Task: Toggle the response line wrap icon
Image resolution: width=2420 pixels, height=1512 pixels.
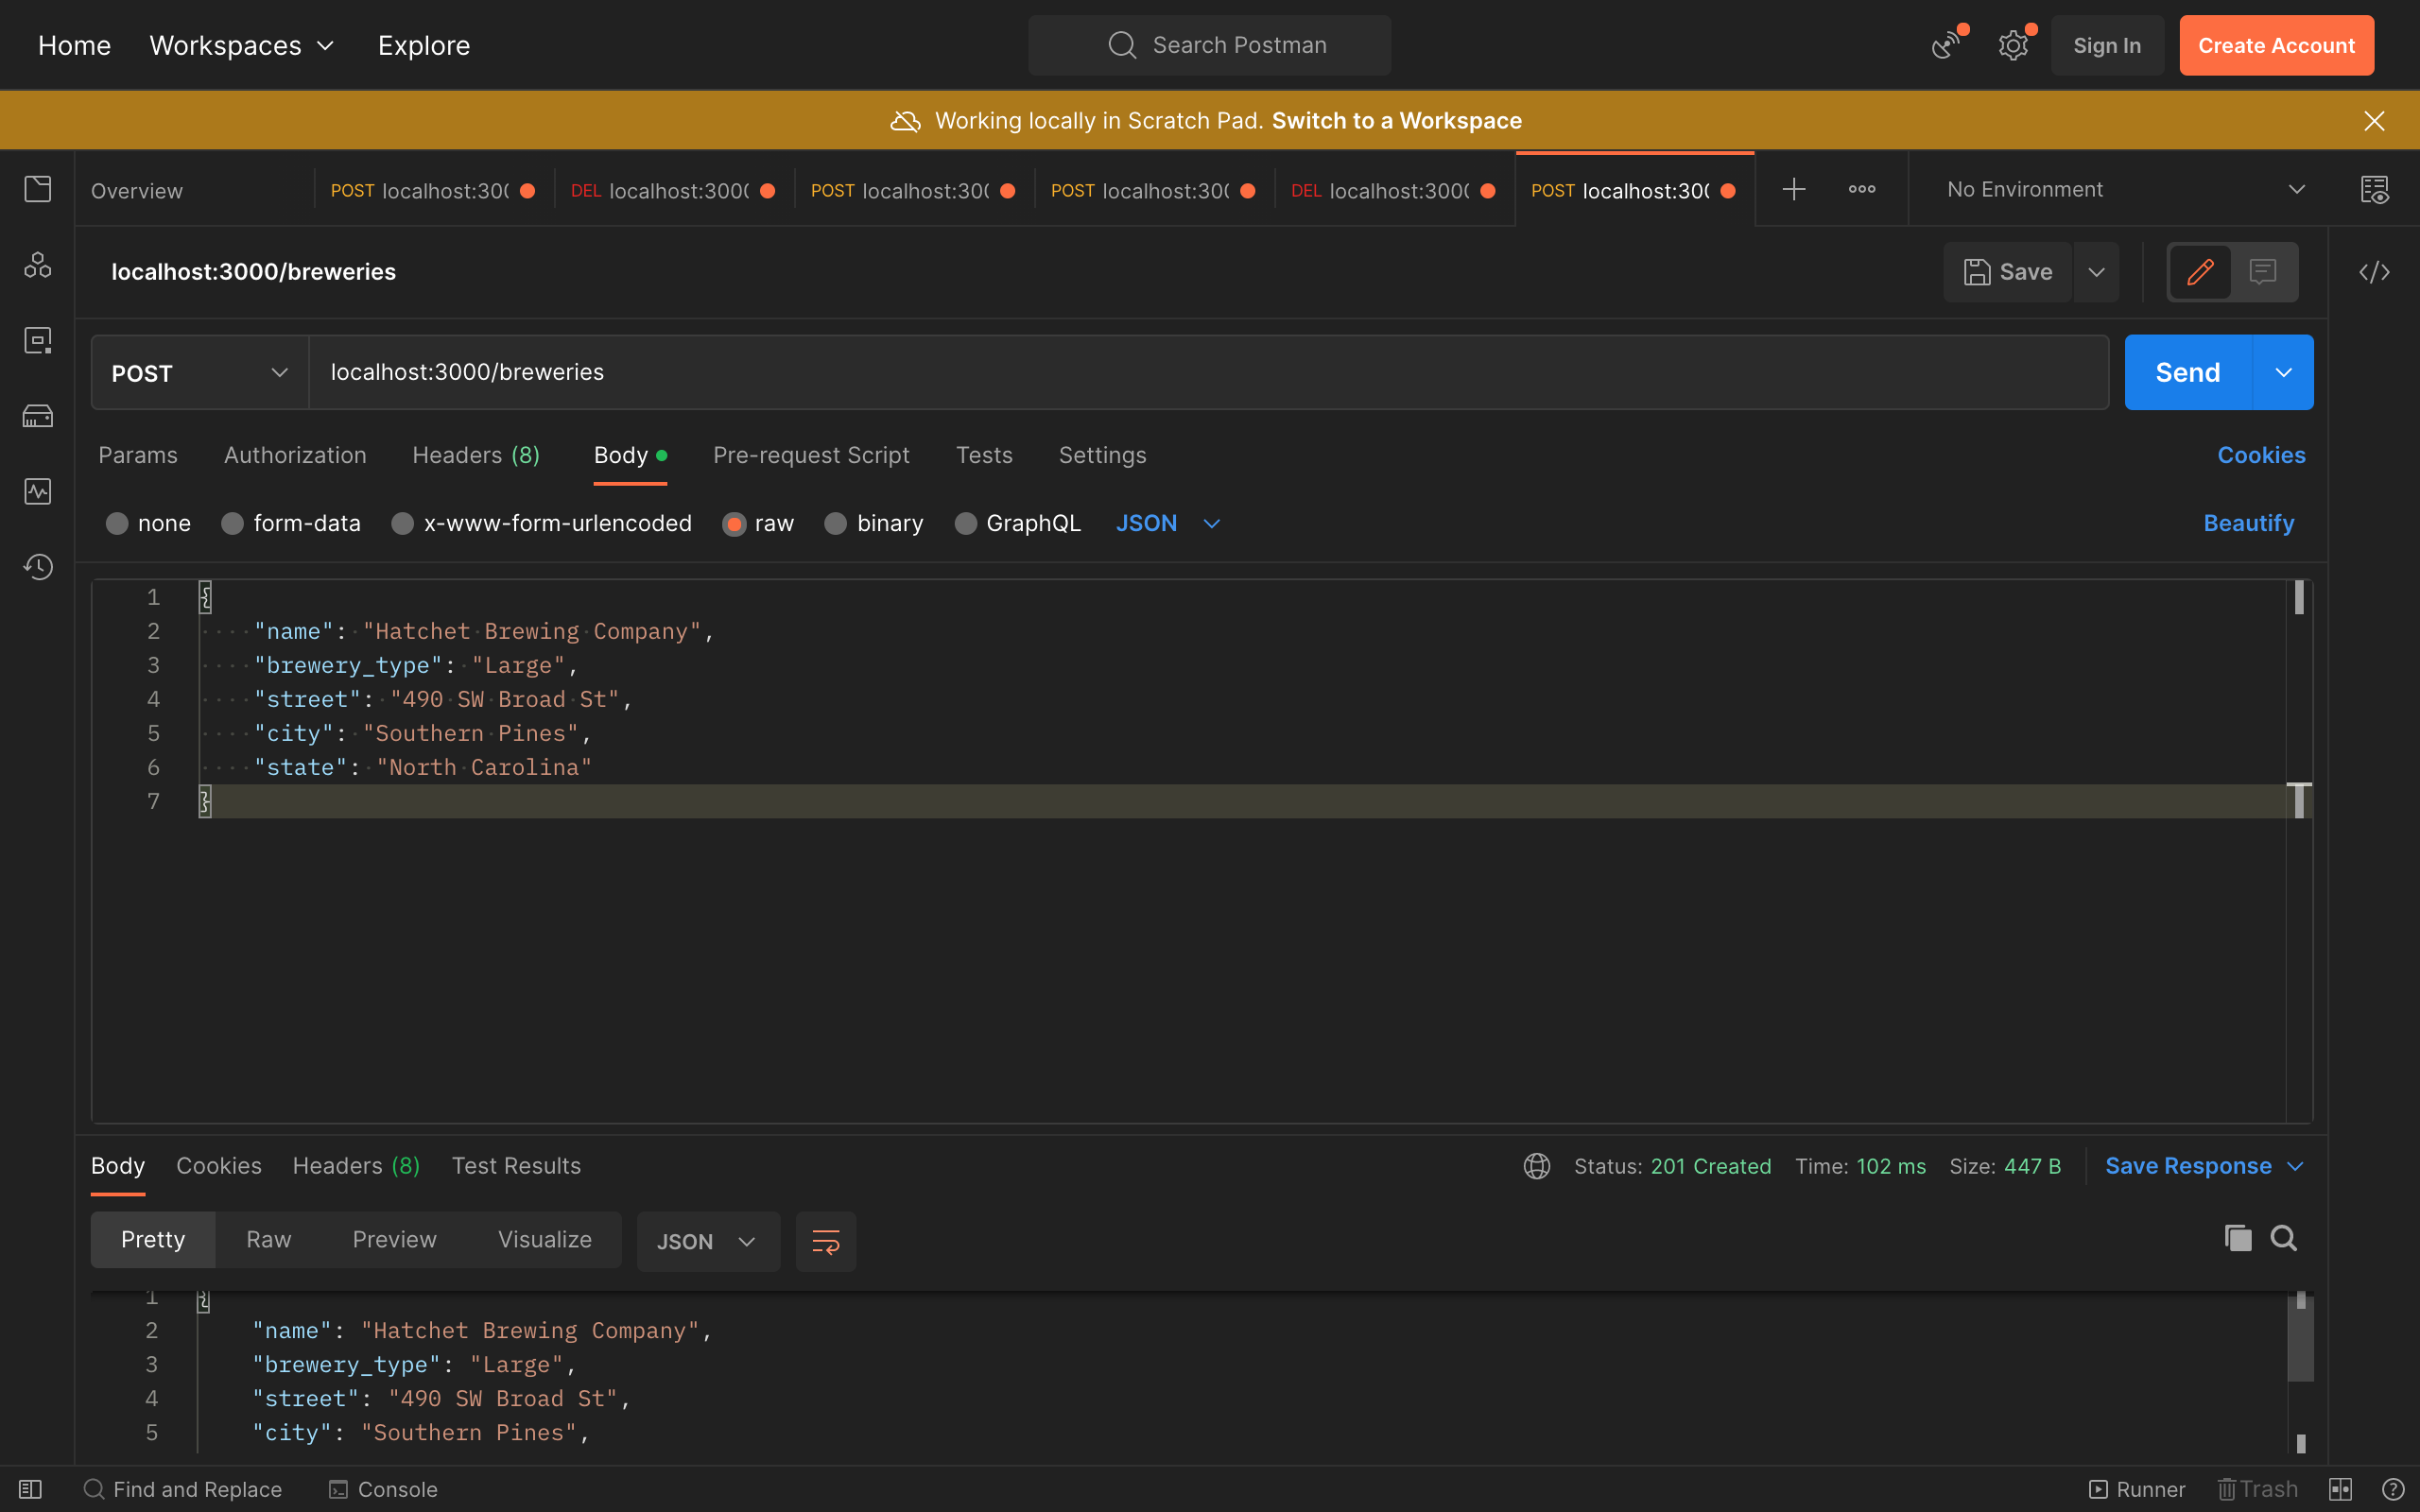Action: 825,1241
